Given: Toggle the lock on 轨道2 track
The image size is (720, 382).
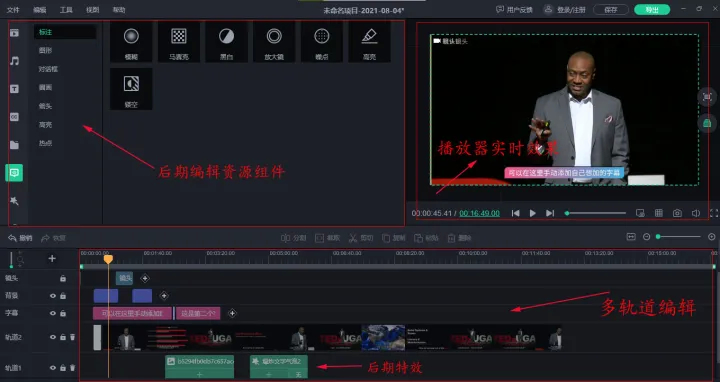Looking at the screenshot, I should click(x=63, y=337).
